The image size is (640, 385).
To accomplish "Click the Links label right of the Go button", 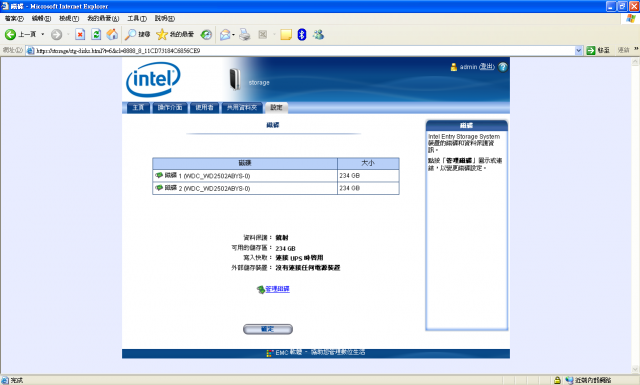I will (623, 50).
